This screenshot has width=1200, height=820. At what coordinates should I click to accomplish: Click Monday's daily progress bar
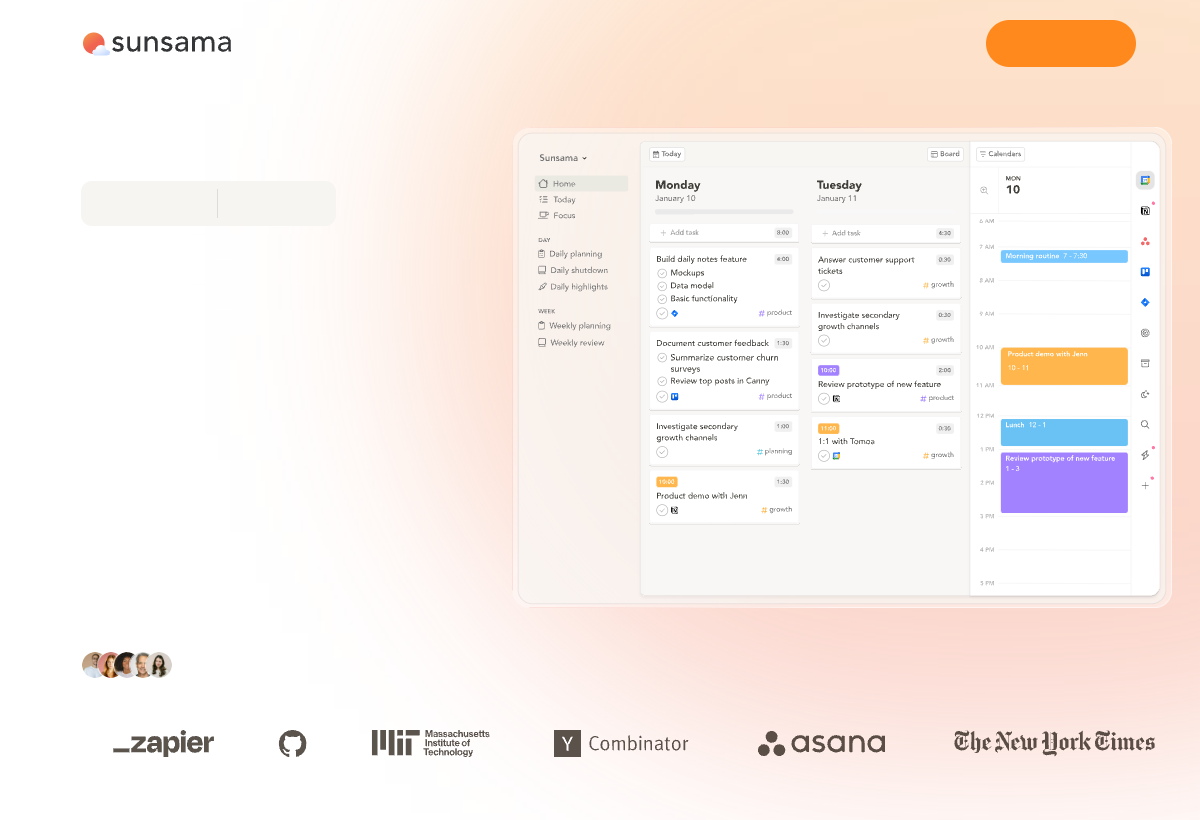(x=724, y=212)
